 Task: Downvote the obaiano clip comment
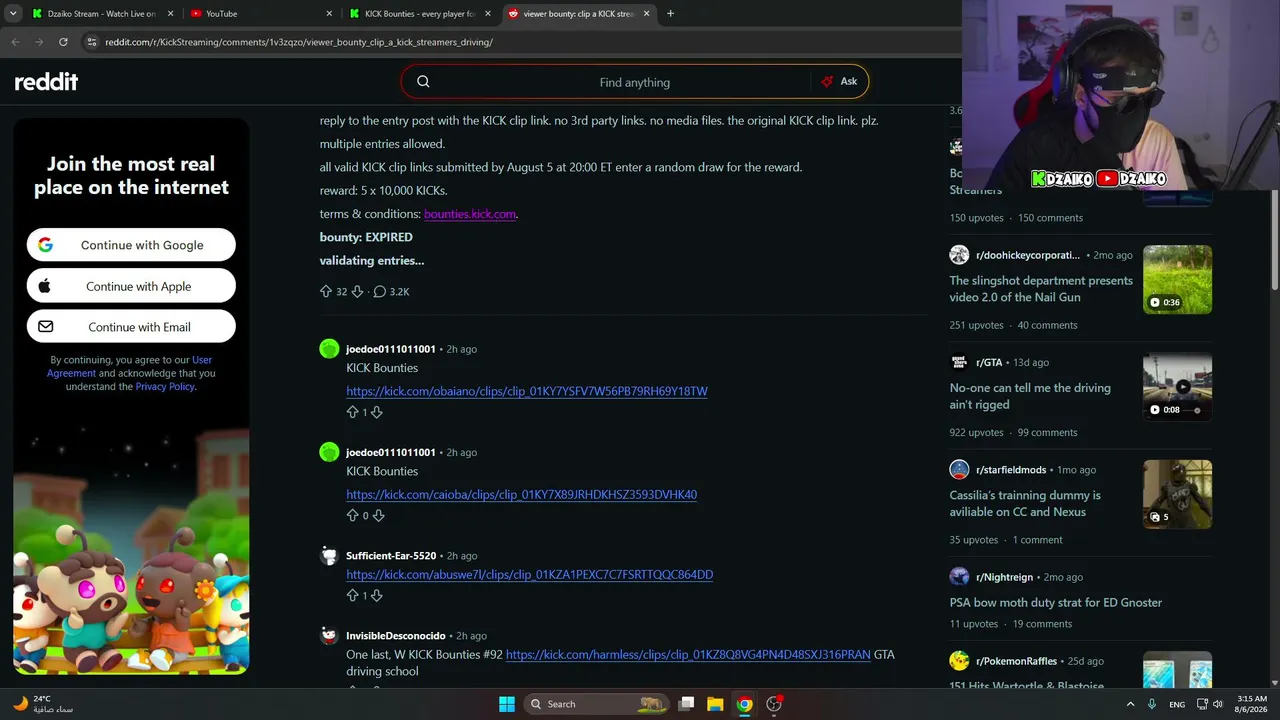point(377,412)
